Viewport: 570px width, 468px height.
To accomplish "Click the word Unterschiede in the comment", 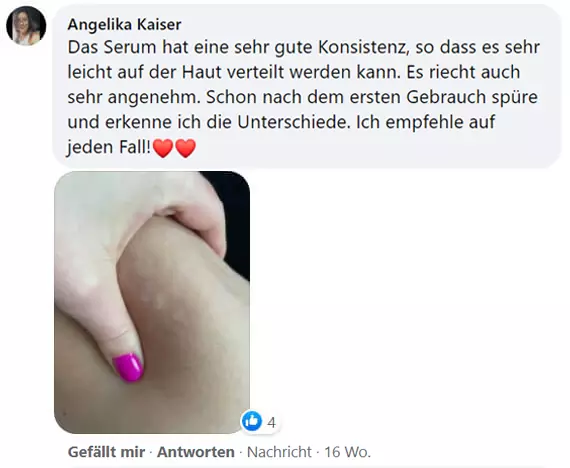I will click(x=294, y=122).
